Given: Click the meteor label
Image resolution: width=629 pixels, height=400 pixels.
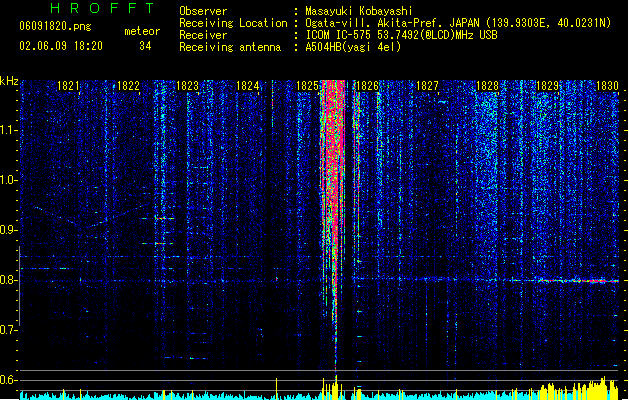Looking at the screenshot, I should (x=142, y=31).
